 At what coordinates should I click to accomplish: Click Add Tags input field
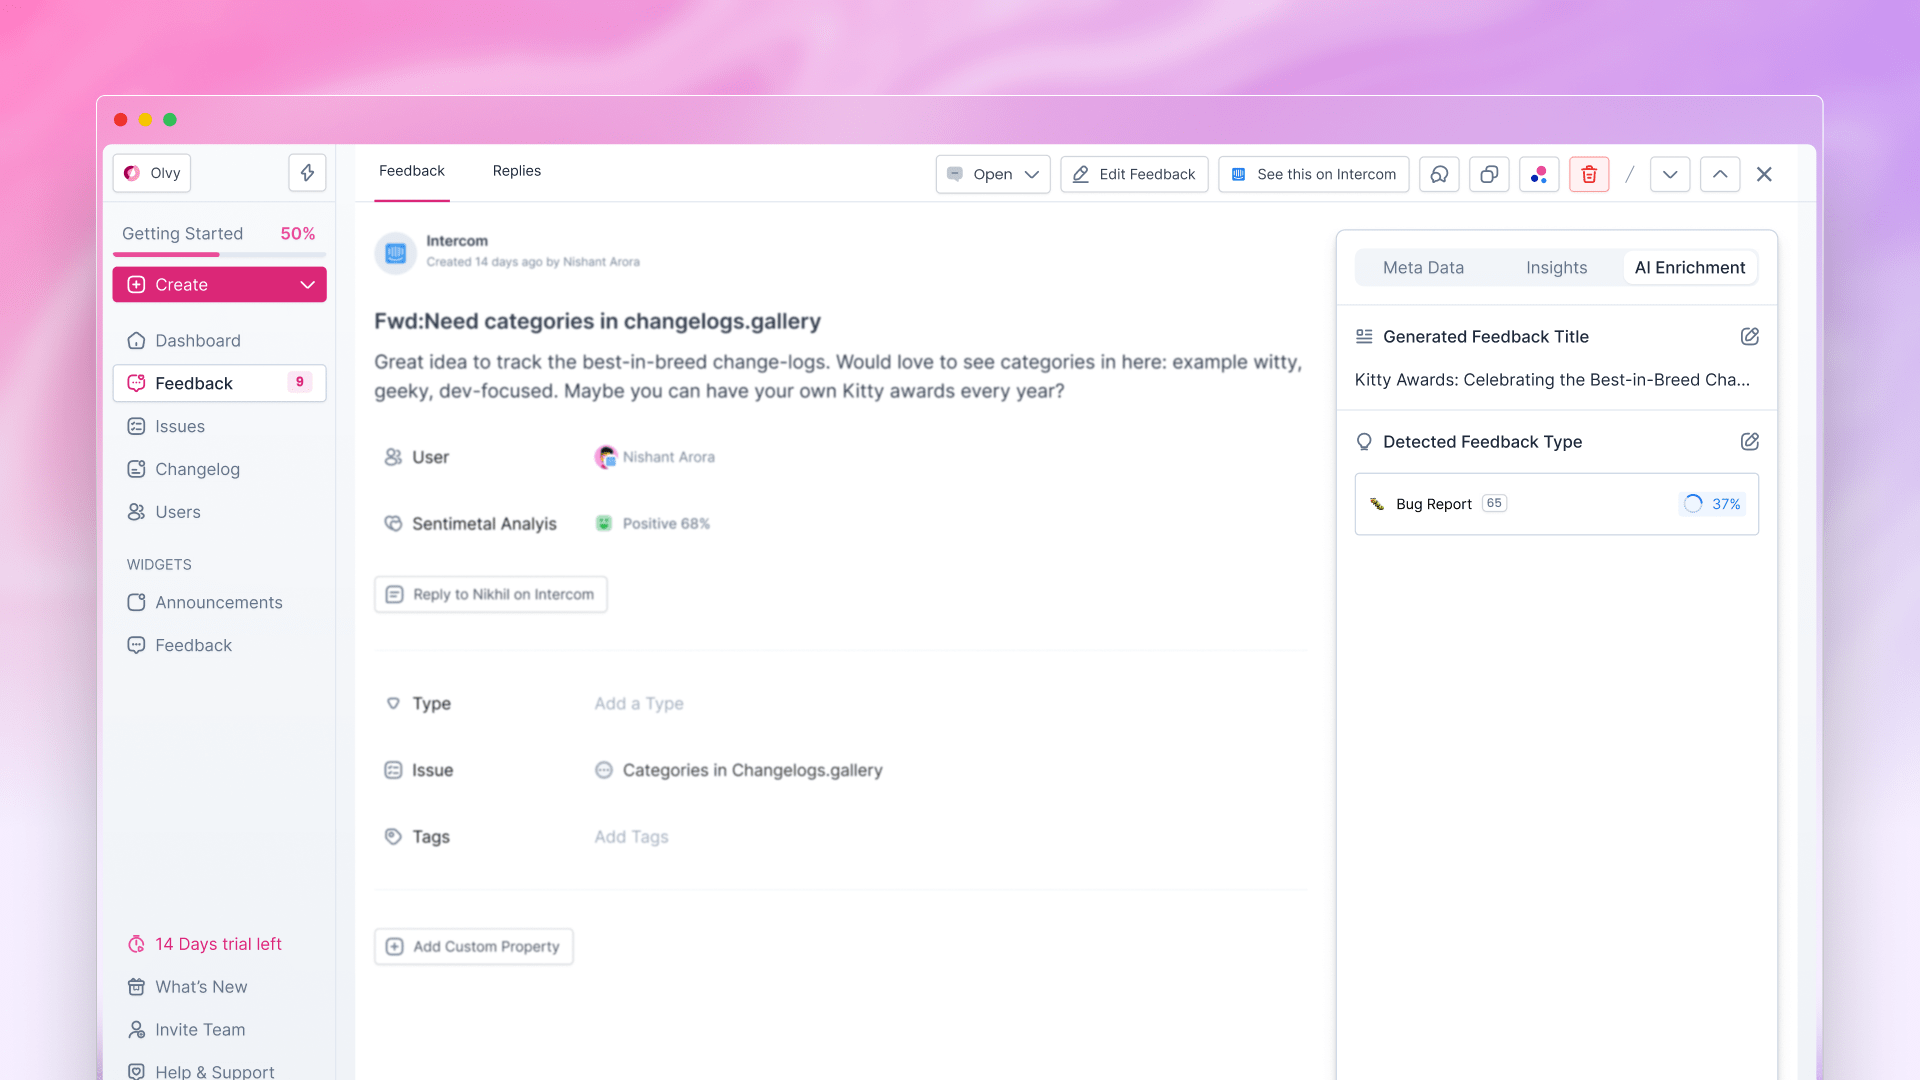click(x=632, y=836)
